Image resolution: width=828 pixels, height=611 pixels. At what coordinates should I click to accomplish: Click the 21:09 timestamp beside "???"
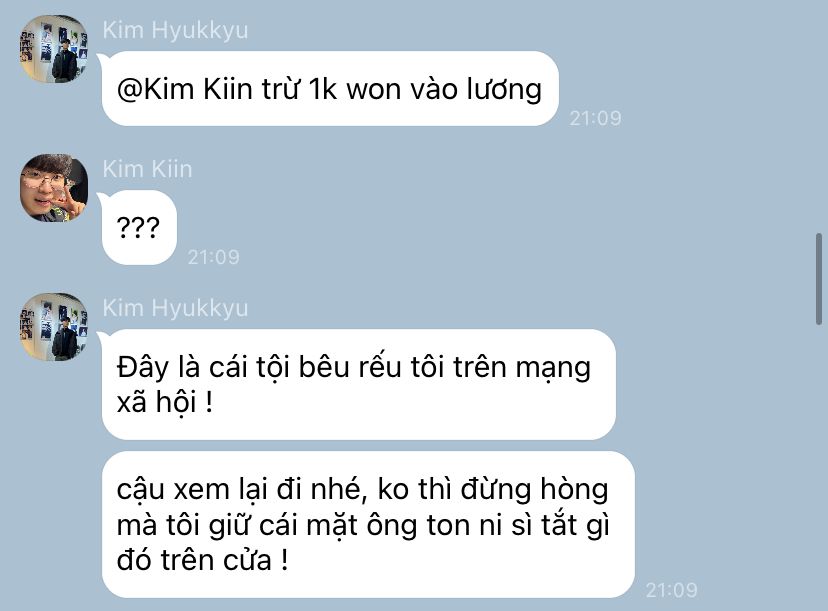coord(213,257)
